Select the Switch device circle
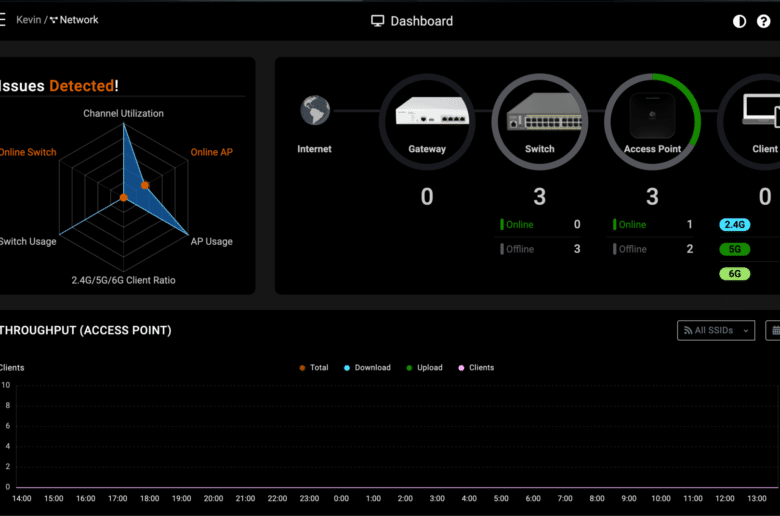Viewport: 780px width, 516px height. point(540,122)
